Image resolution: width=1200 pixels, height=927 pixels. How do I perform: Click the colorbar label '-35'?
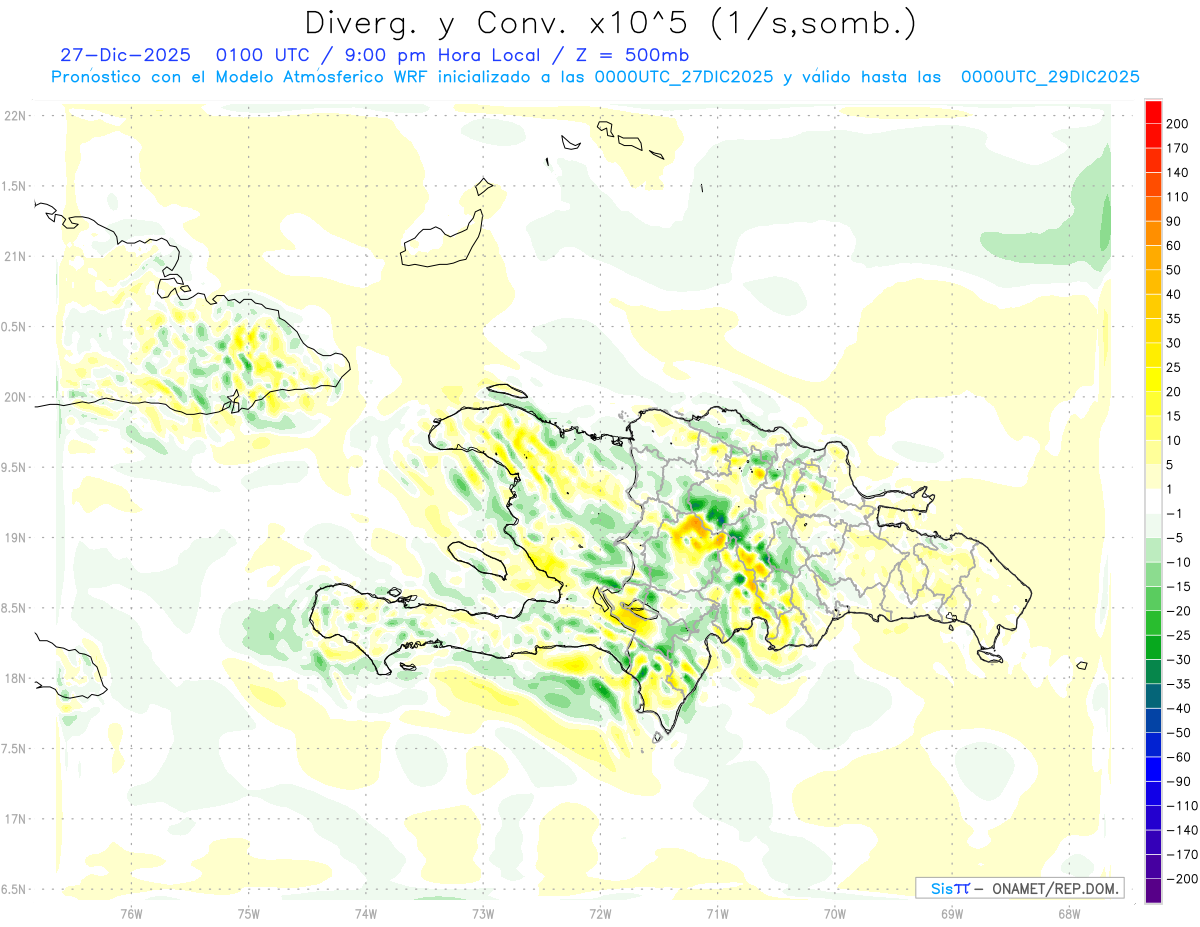[1178, 684]
